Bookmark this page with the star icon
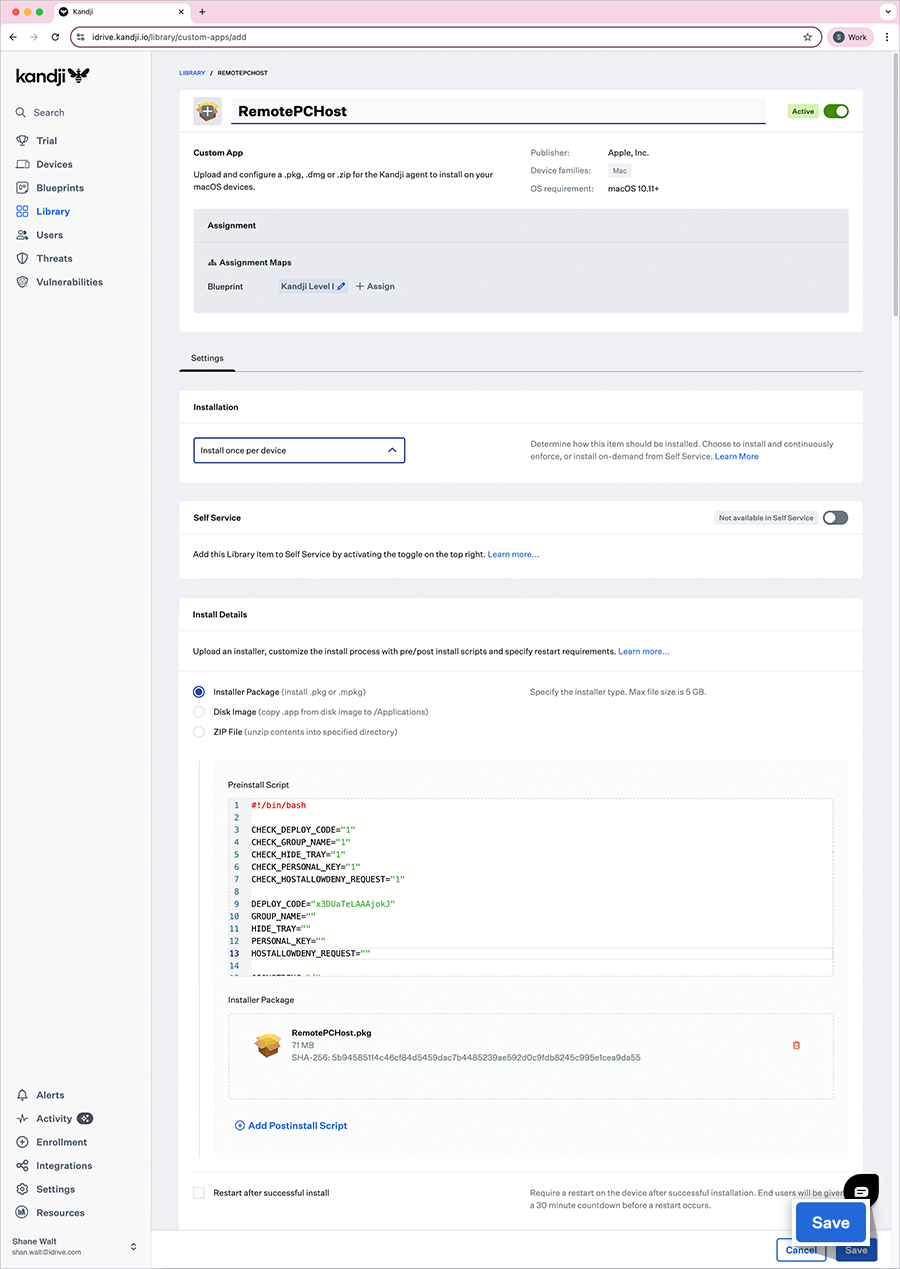900x1269 pixels. point(807,37)
